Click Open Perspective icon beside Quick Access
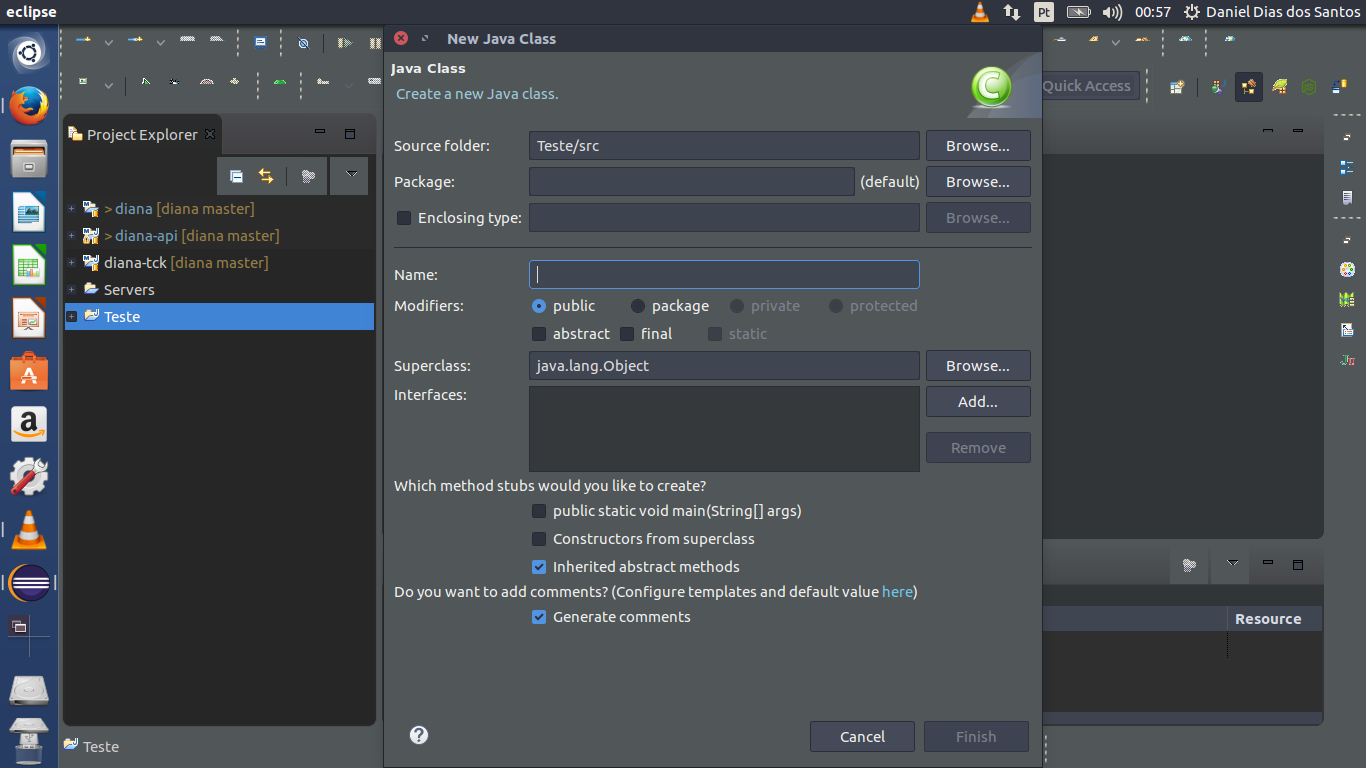Screen dimensions: 1366x768 [1177, 87]
